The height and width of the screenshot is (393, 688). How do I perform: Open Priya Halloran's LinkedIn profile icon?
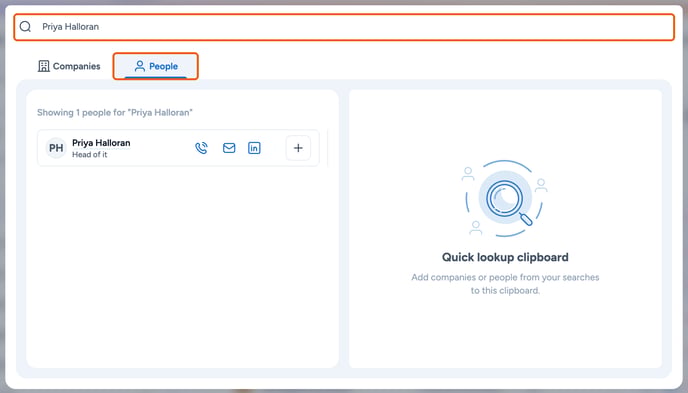point(254,148)
